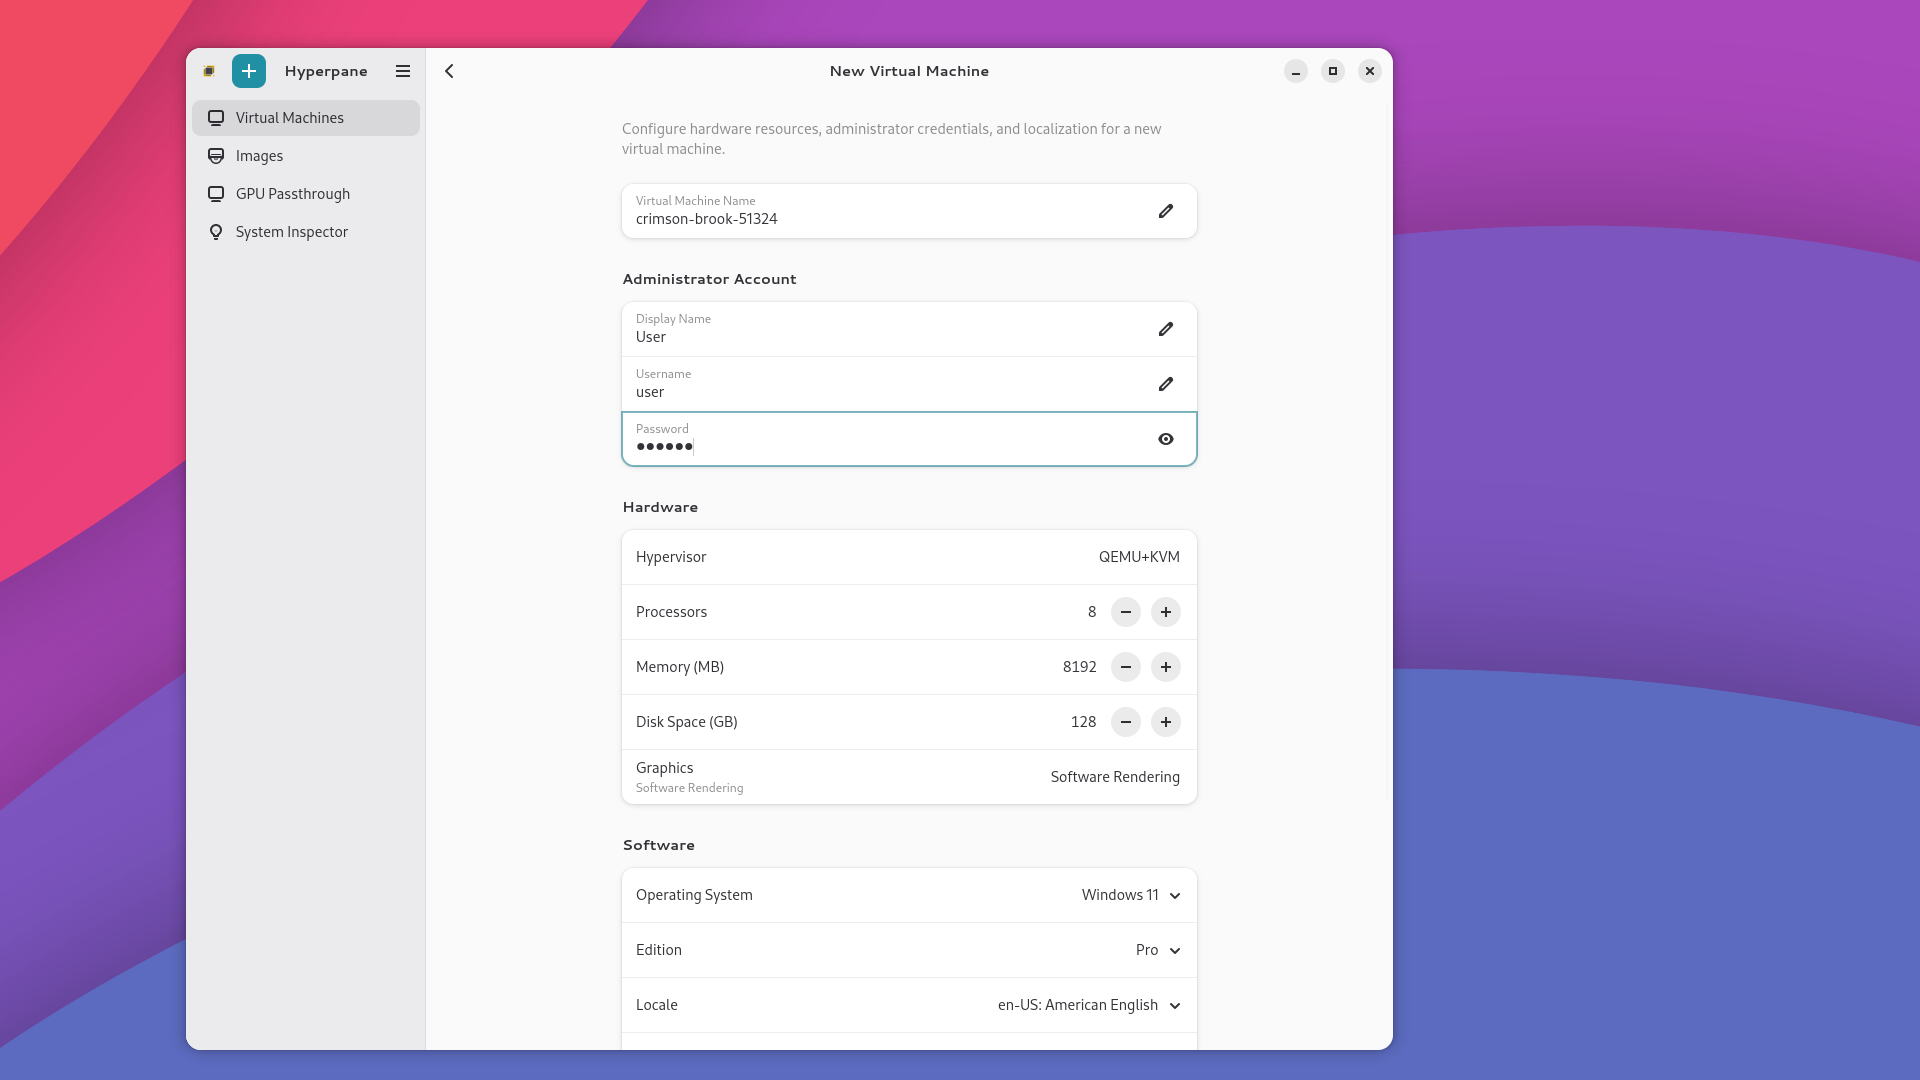Reveal the password with the eye icon
Screen dimensions: 1920x1080
click(x=1166, y=439)
